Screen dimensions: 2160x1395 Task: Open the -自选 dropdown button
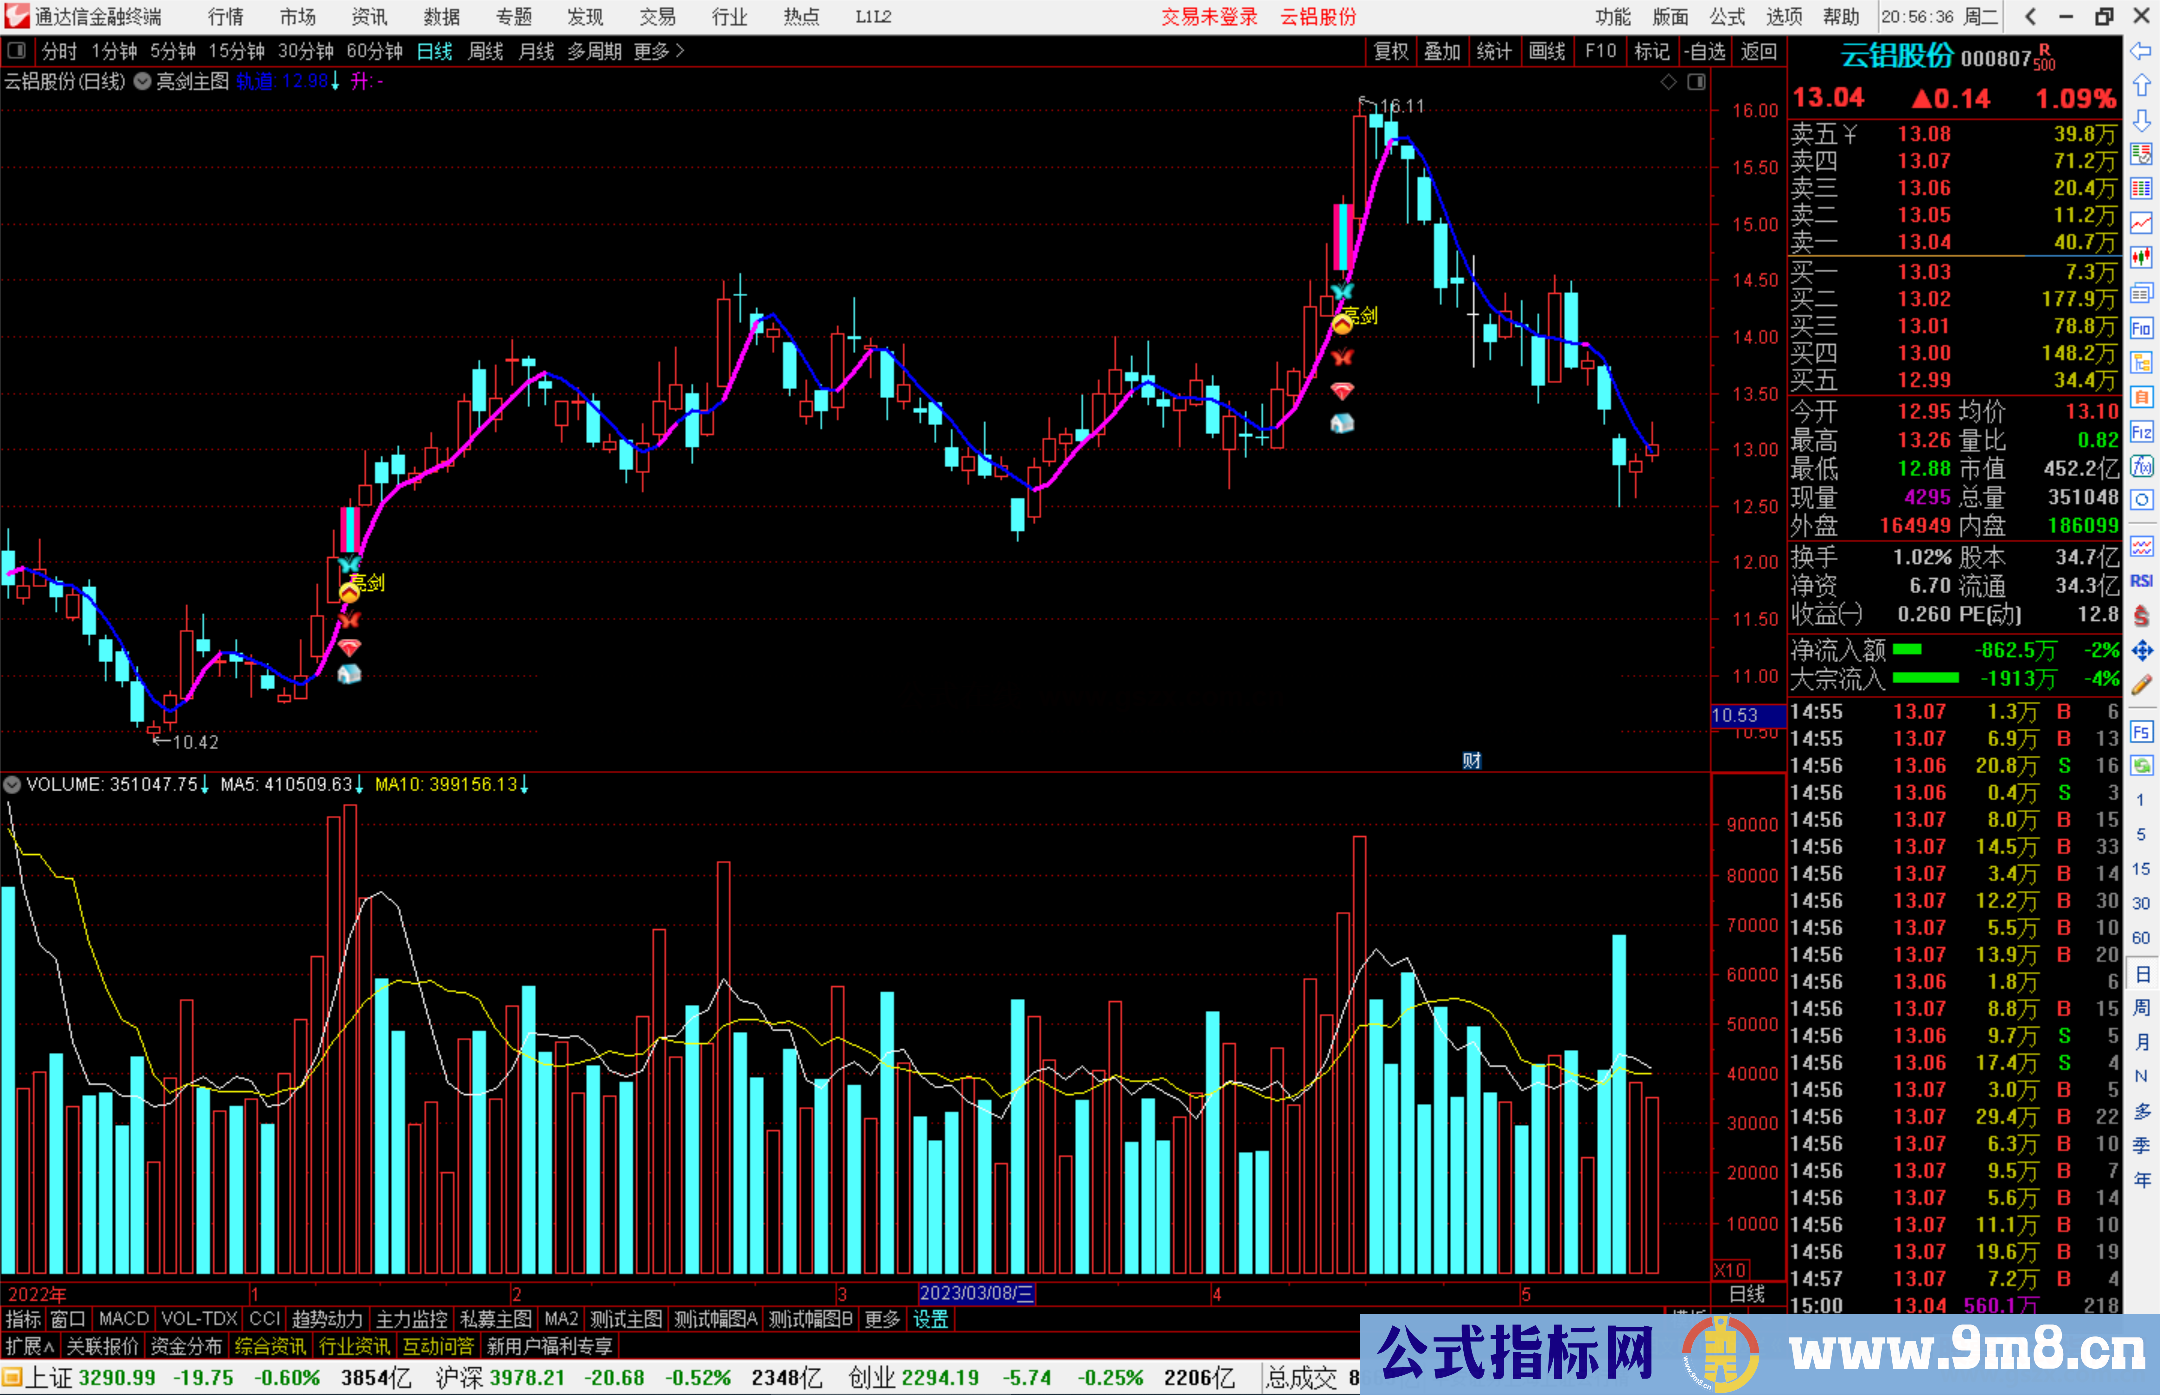pos(1704,51)
